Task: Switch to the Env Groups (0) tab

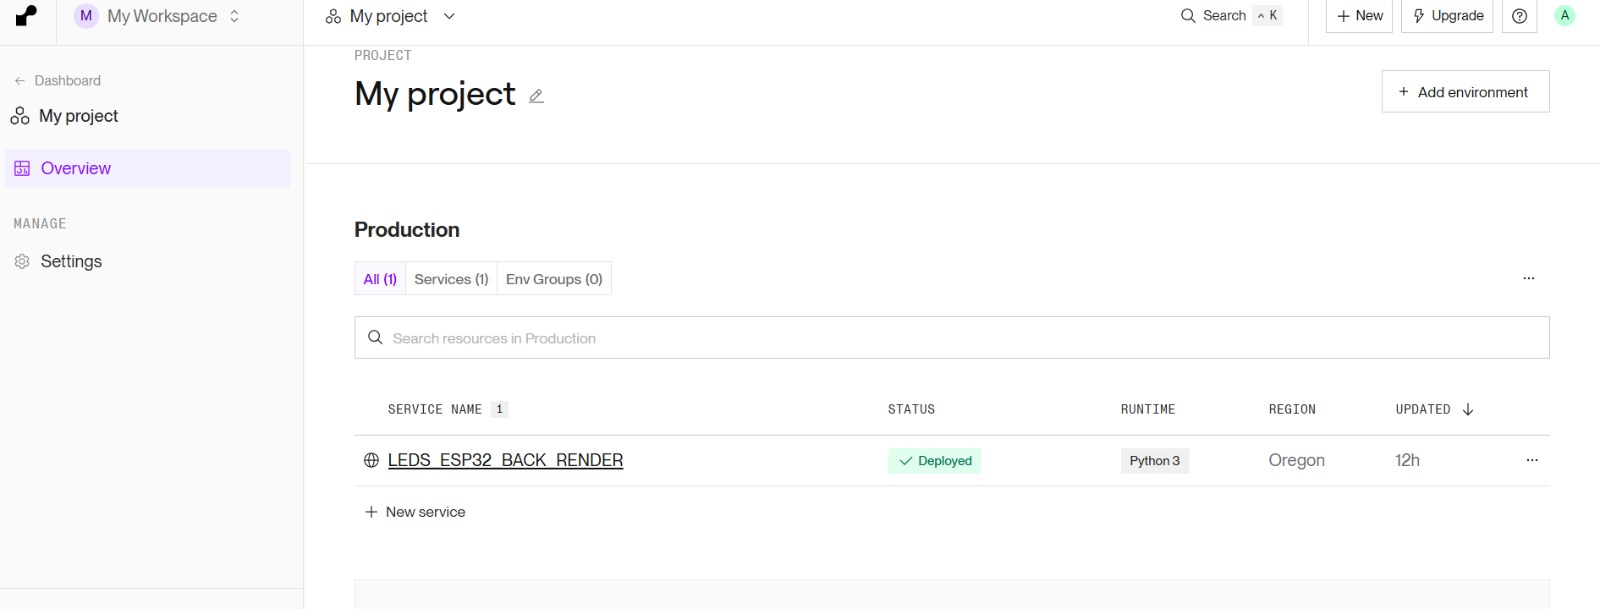Action: (554, 279)
